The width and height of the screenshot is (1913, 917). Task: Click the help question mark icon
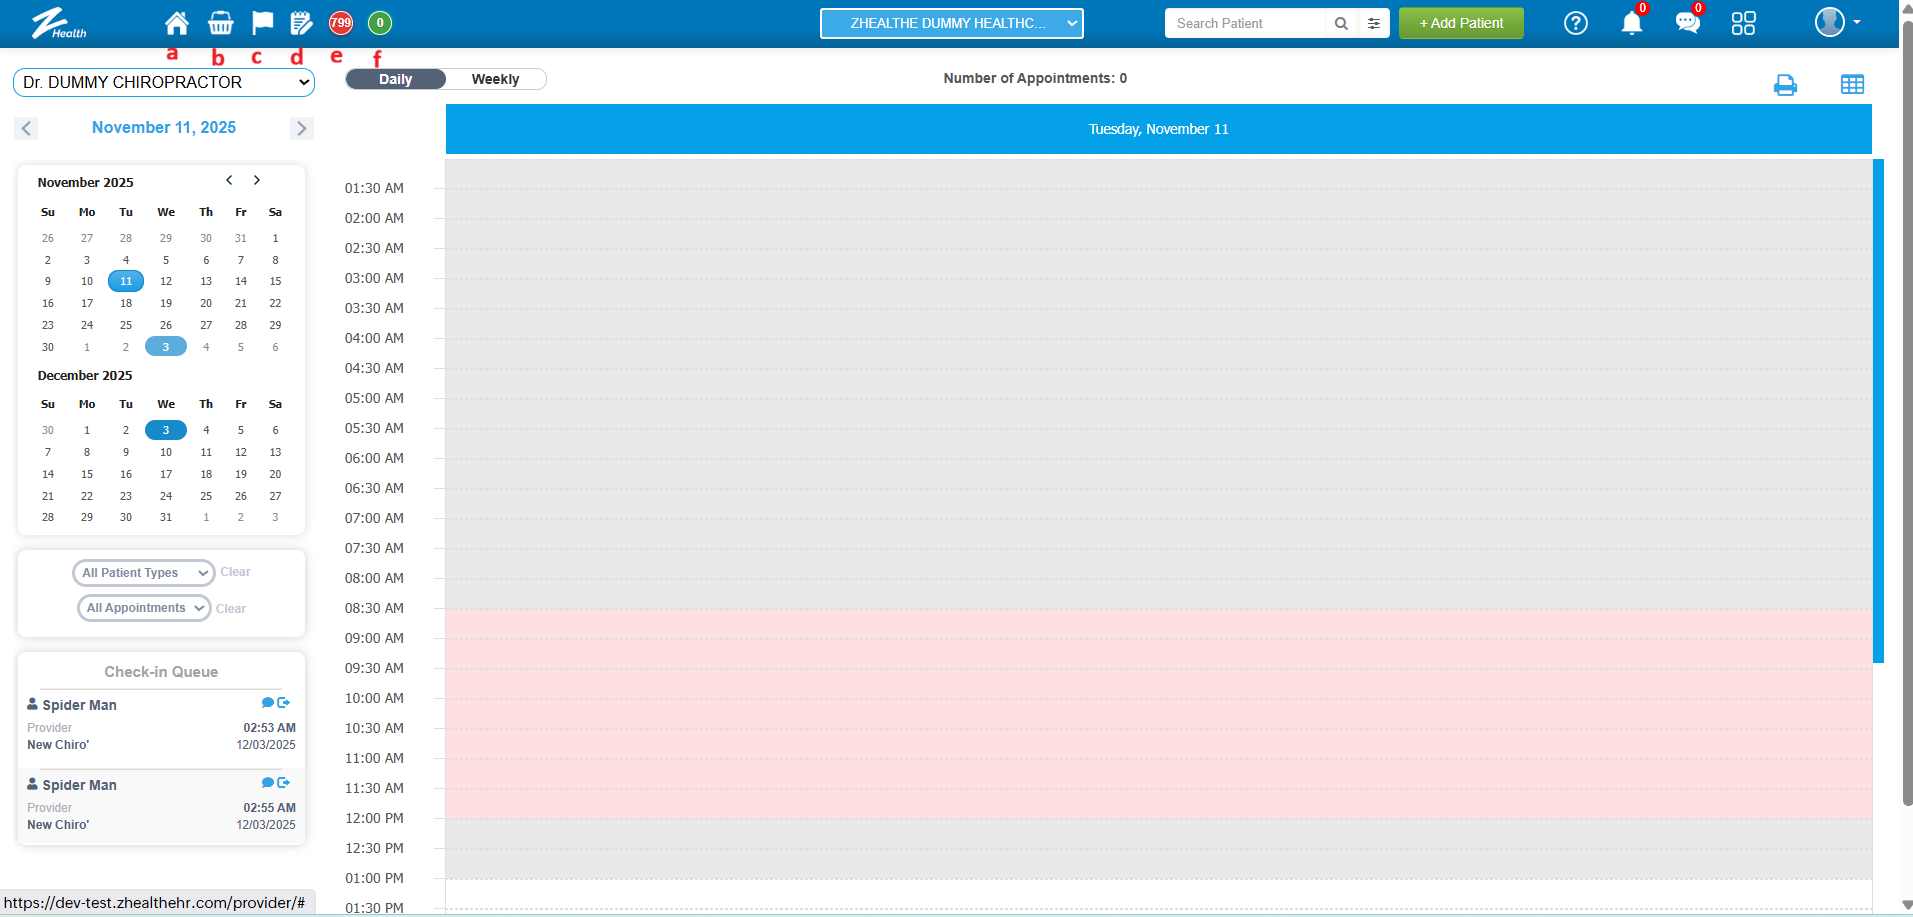pyautogui.click(x=1575, y=23)
